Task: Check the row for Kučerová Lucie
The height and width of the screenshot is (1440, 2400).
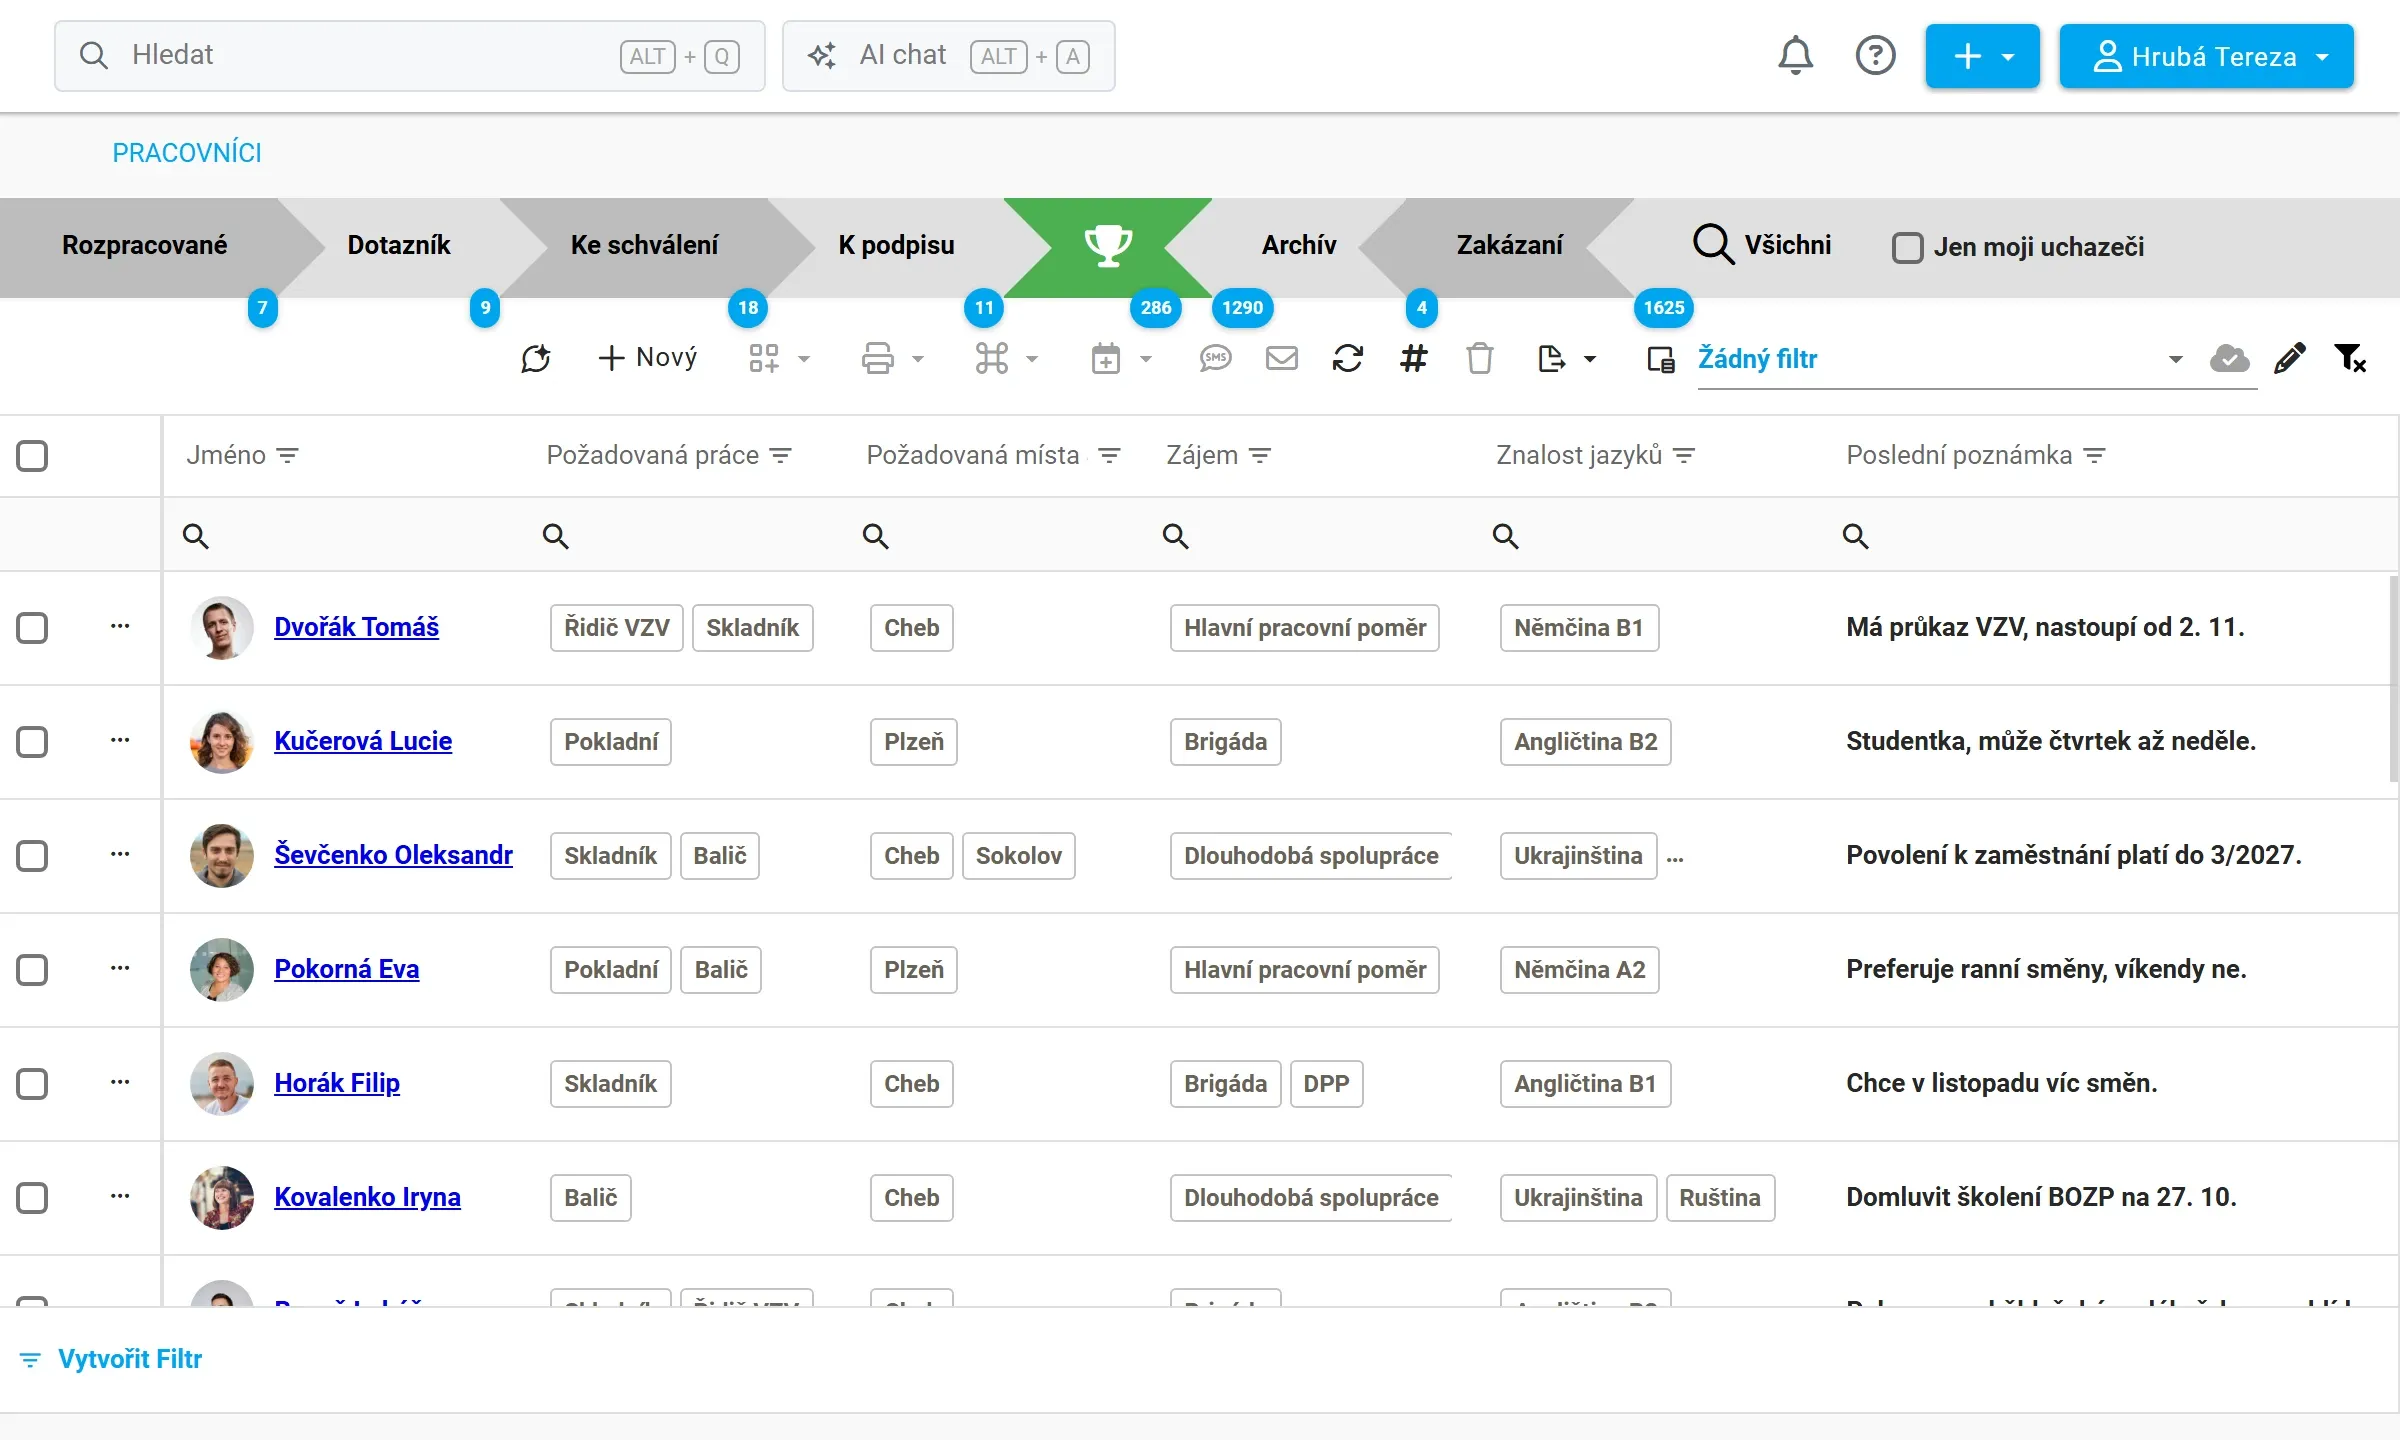Action: [x=32, y=742]
